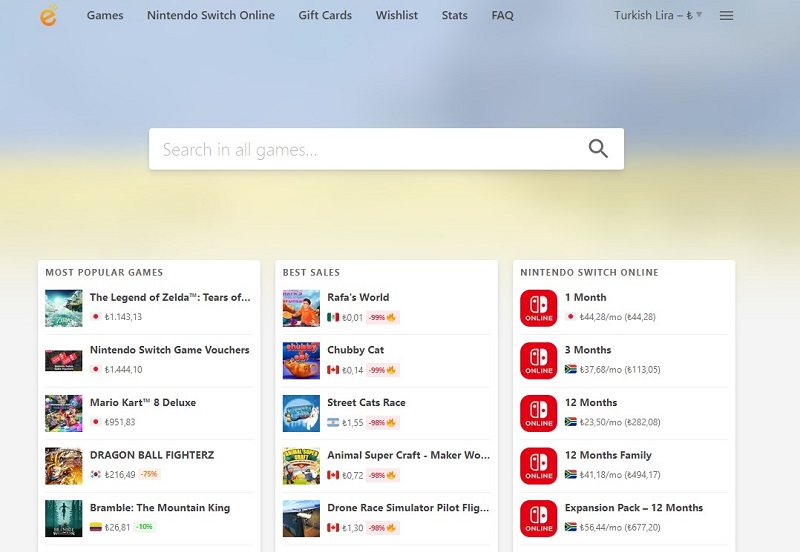Click the Japan flag next to ₺1.143,13

click(95, 317)
